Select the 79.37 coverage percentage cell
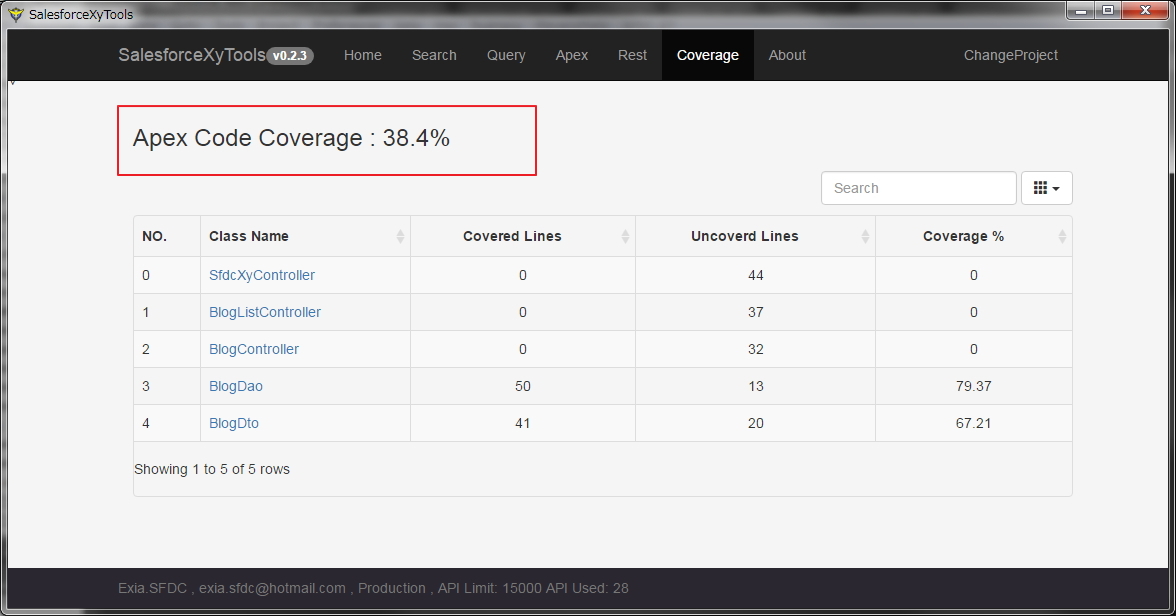The height and width of the screenshot is (616, 1176). [x=974, y=386]
